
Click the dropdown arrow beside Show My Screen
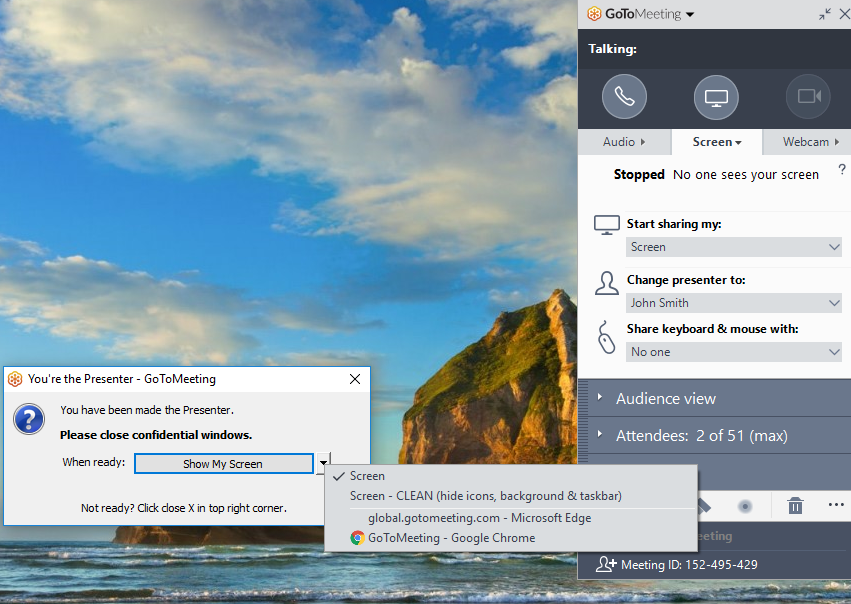pyautogui.click(x=323, y=463)
